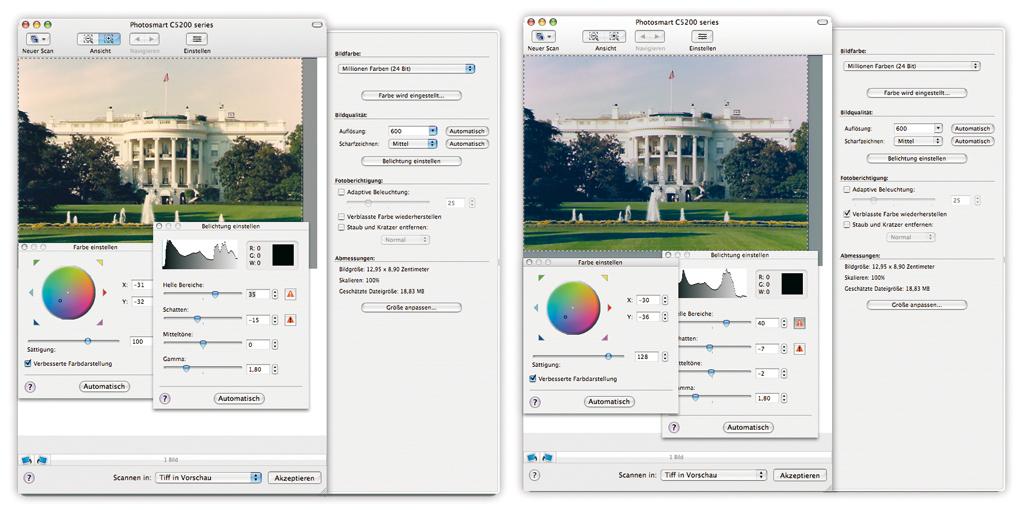Screen dimensions: 1024x510
Task: Click the Einstellen toolbar icon in the right window
Action: click(702, 37)
